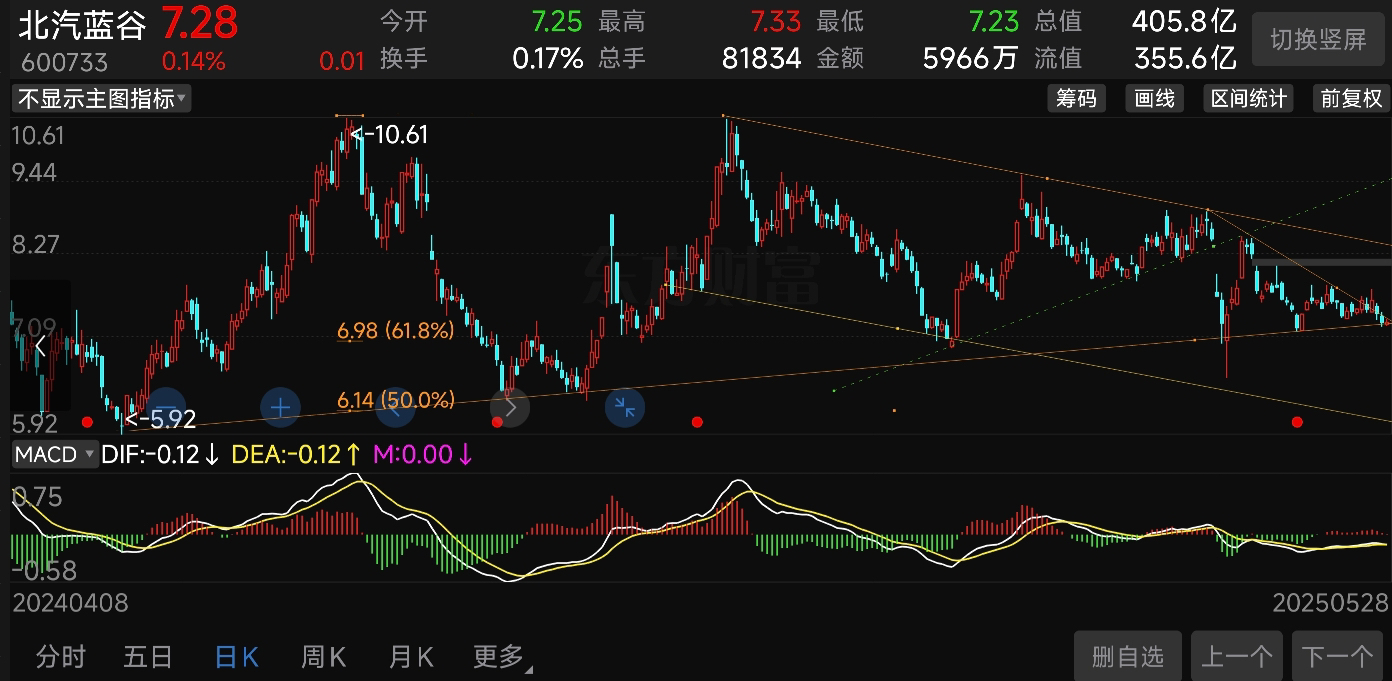The height and width of the screenshot is (681, 1392).
Task: Tap the white back arrow beside the chart
Action: (40, 347)
